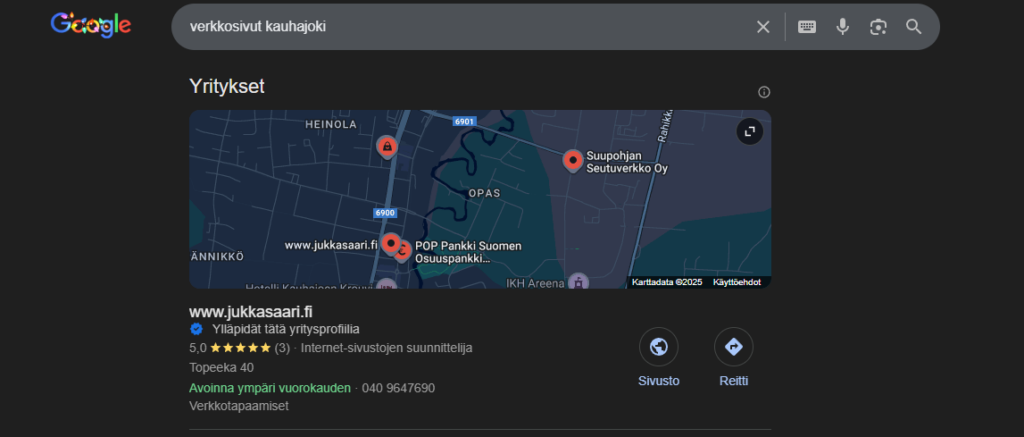Image resolution: width=1024 pixels, height=437 pixels.
Task: Click the IKH Areena map marker
Action: coord(578,282)
